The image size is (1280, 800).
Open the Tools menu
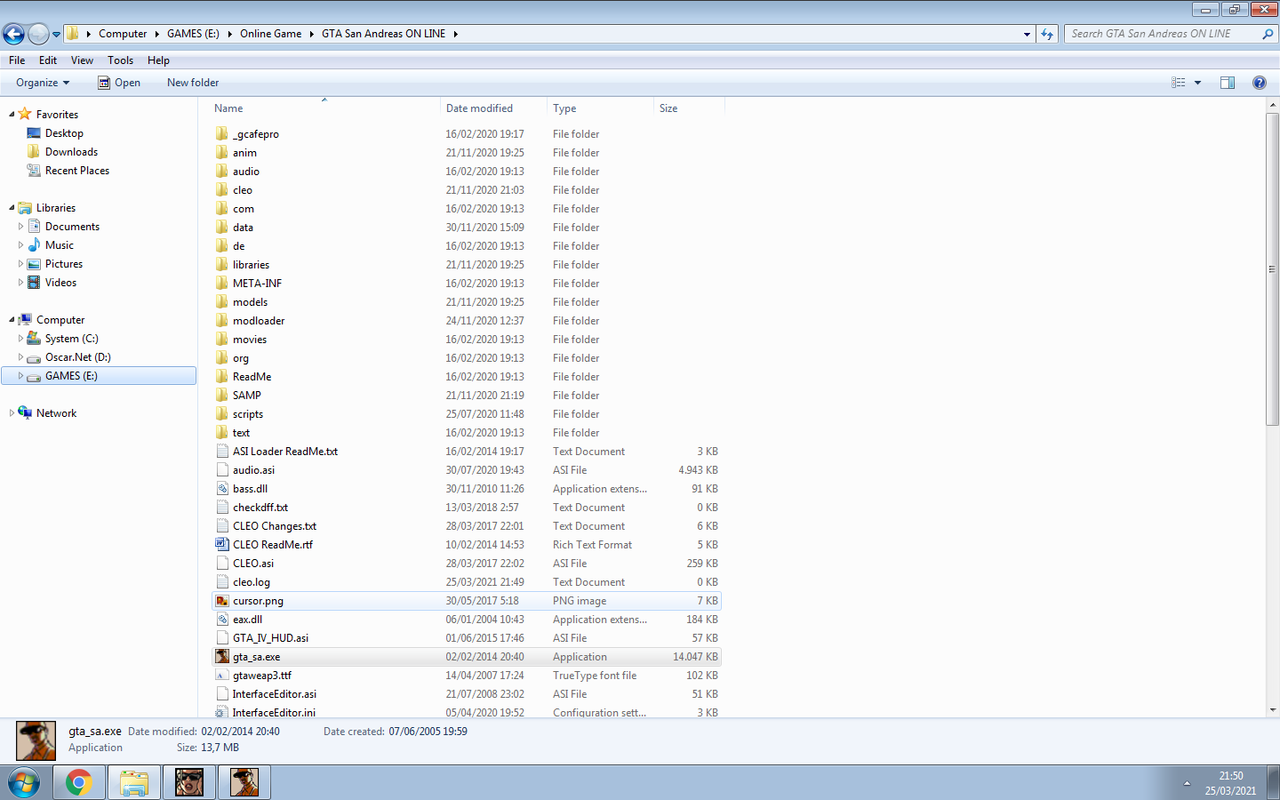click(121, 60)
